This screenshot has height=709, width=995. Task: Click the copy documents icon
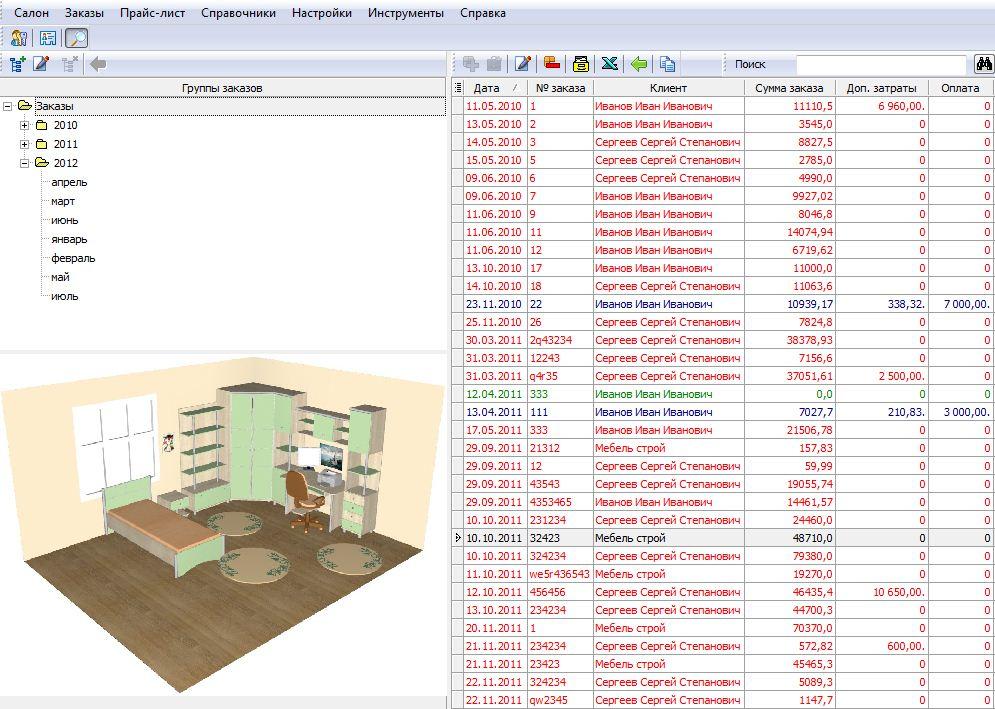(667, 63)
